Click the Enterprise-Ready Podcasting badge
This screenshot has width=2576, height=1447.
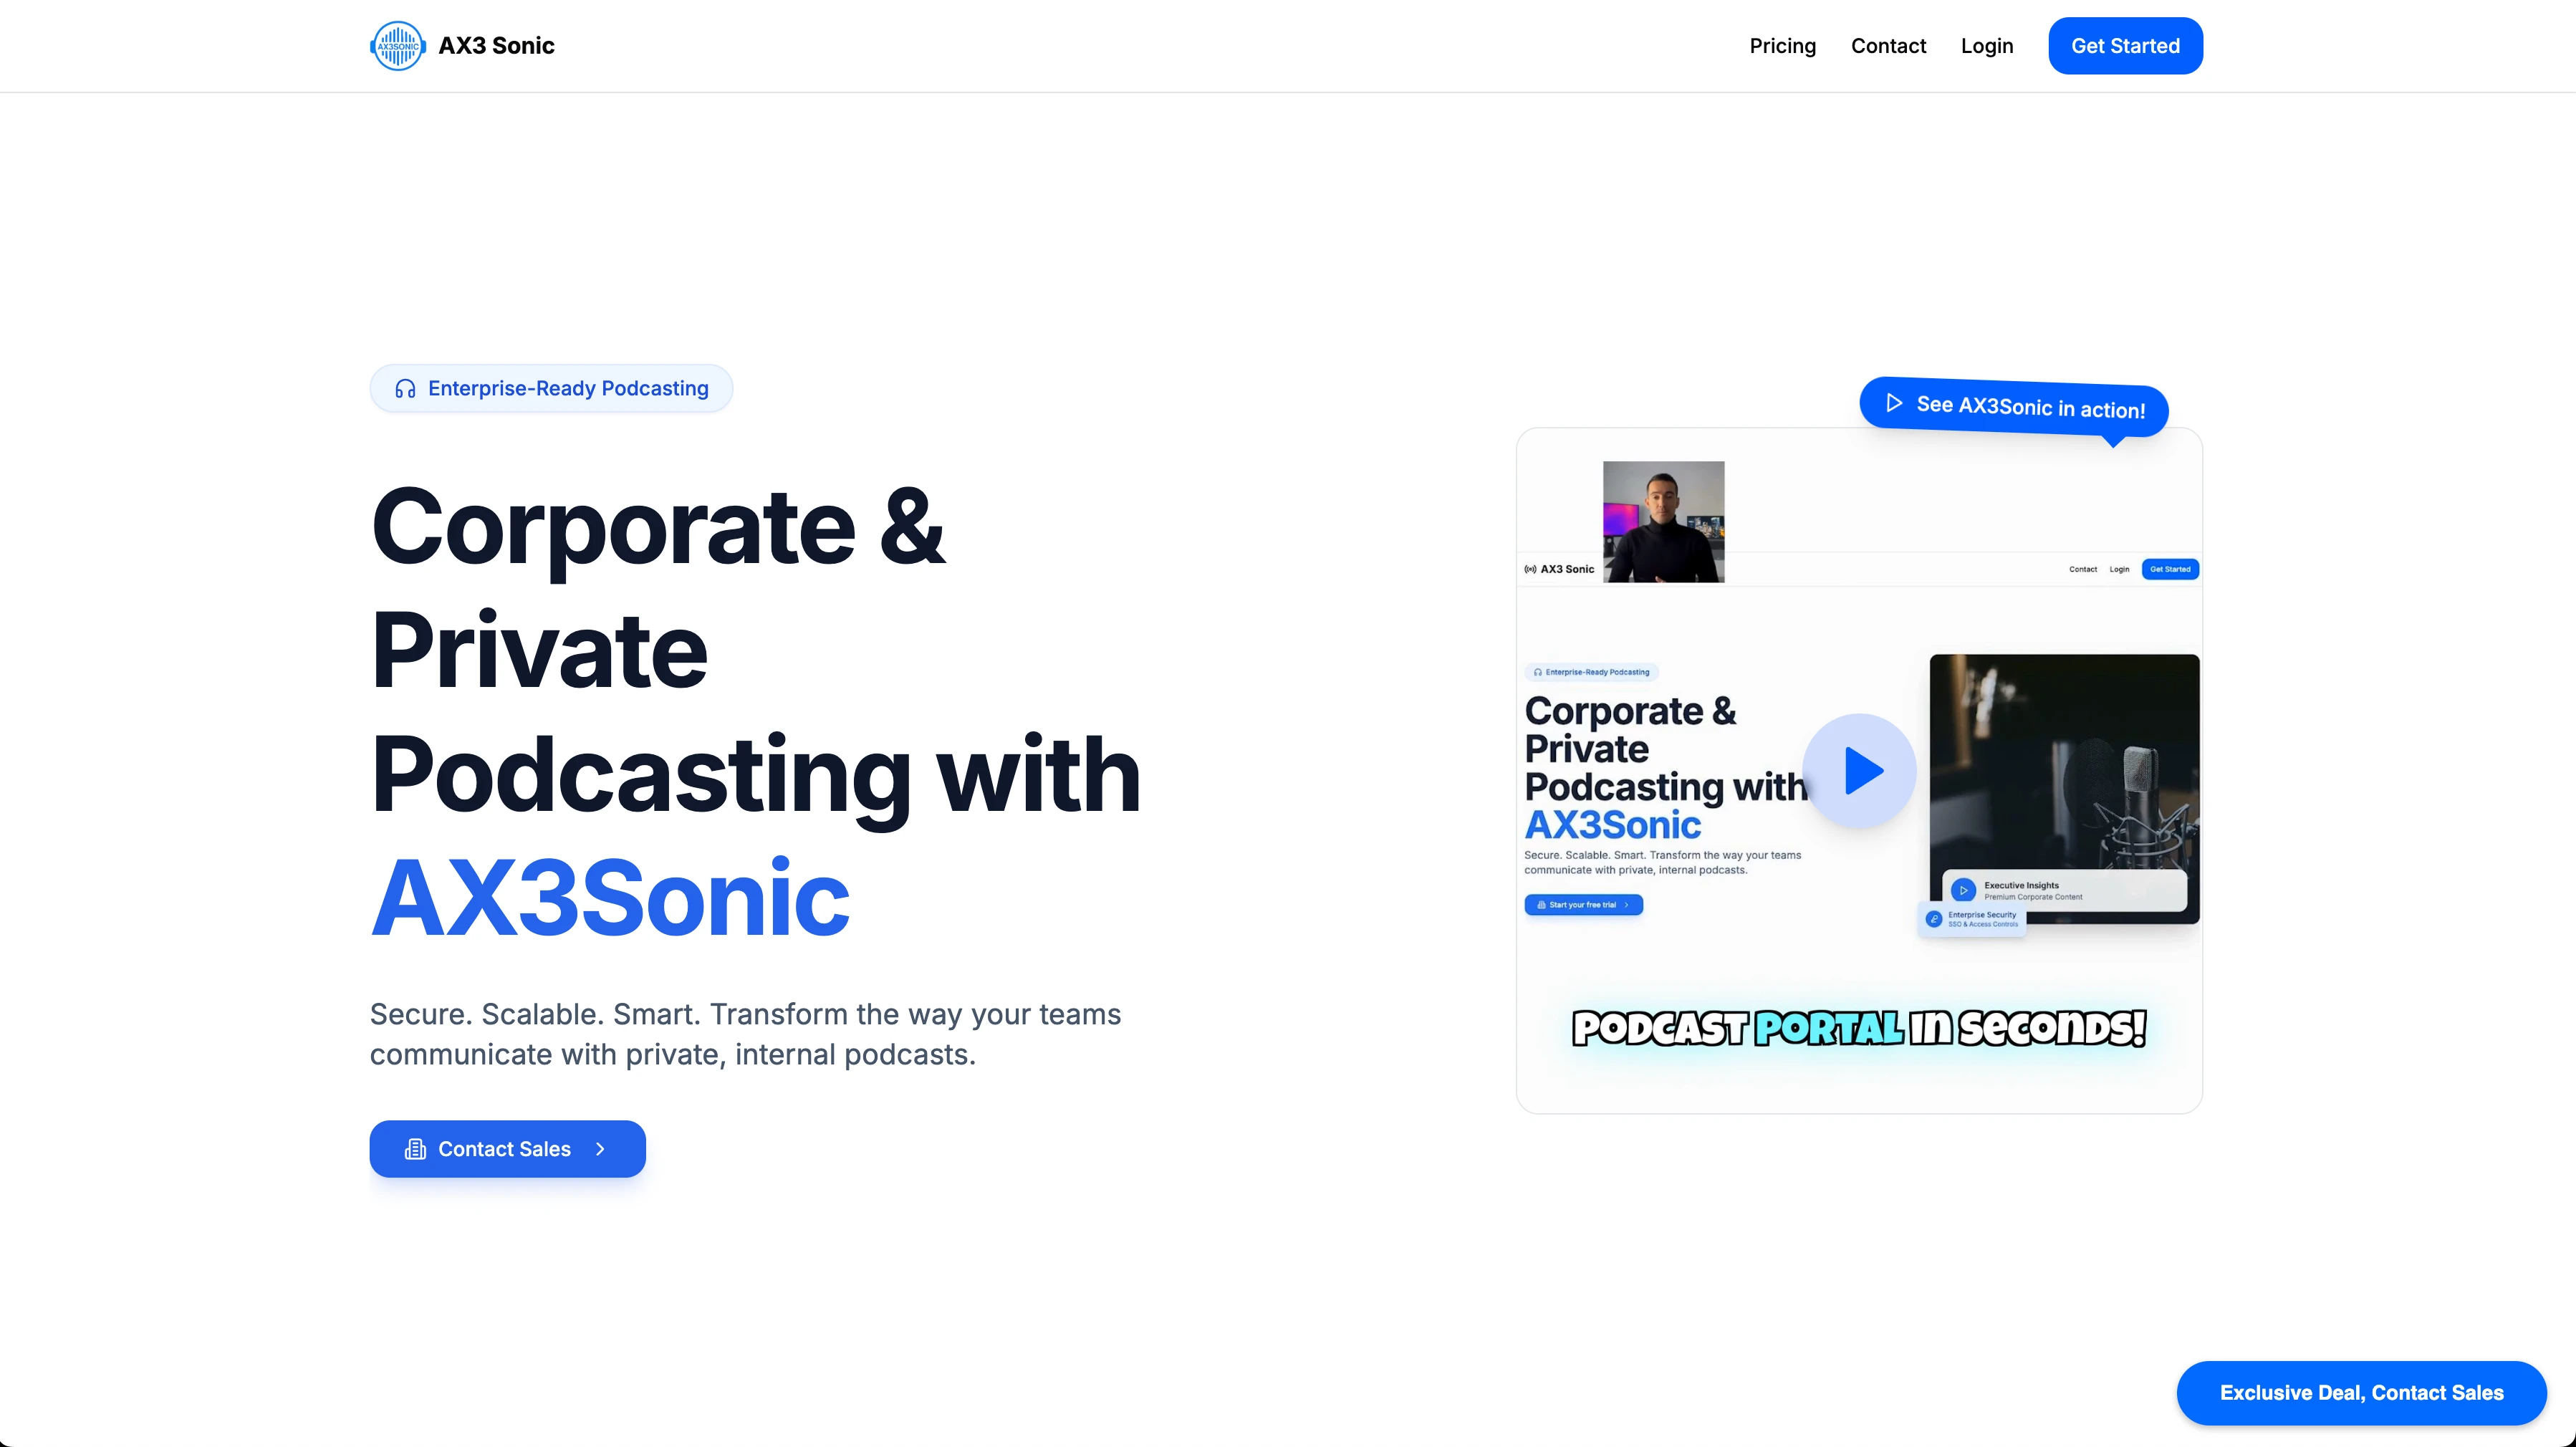[x=551, y=389]
